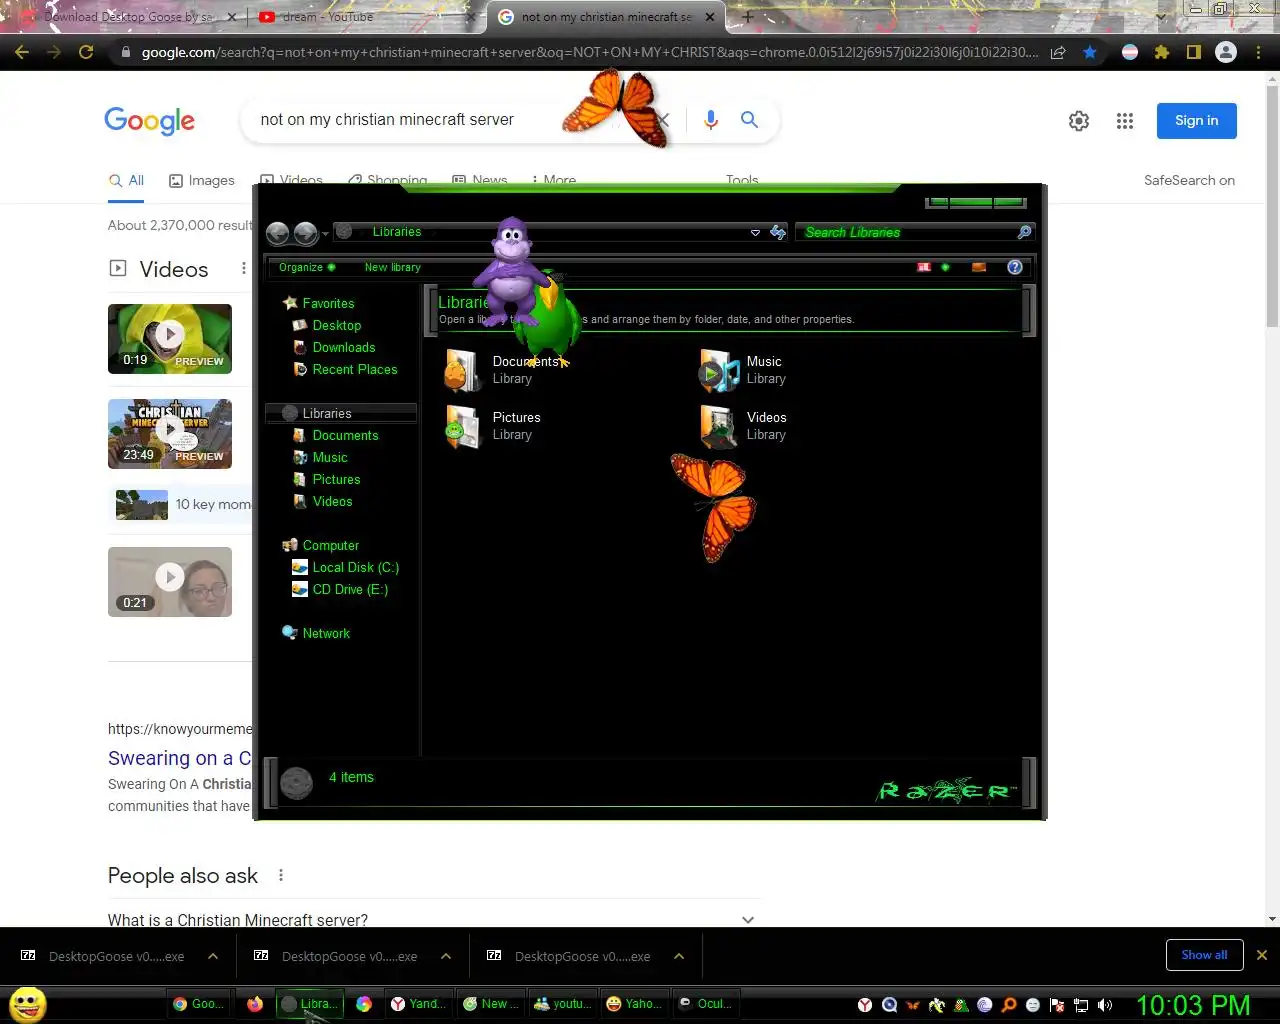
Task: Open Documents in navigation tree
Action: coord(345,435)
